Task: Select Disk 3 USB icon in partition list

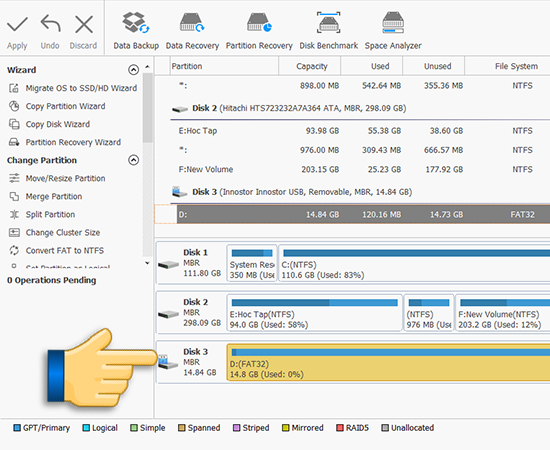Action: point(180,192)
